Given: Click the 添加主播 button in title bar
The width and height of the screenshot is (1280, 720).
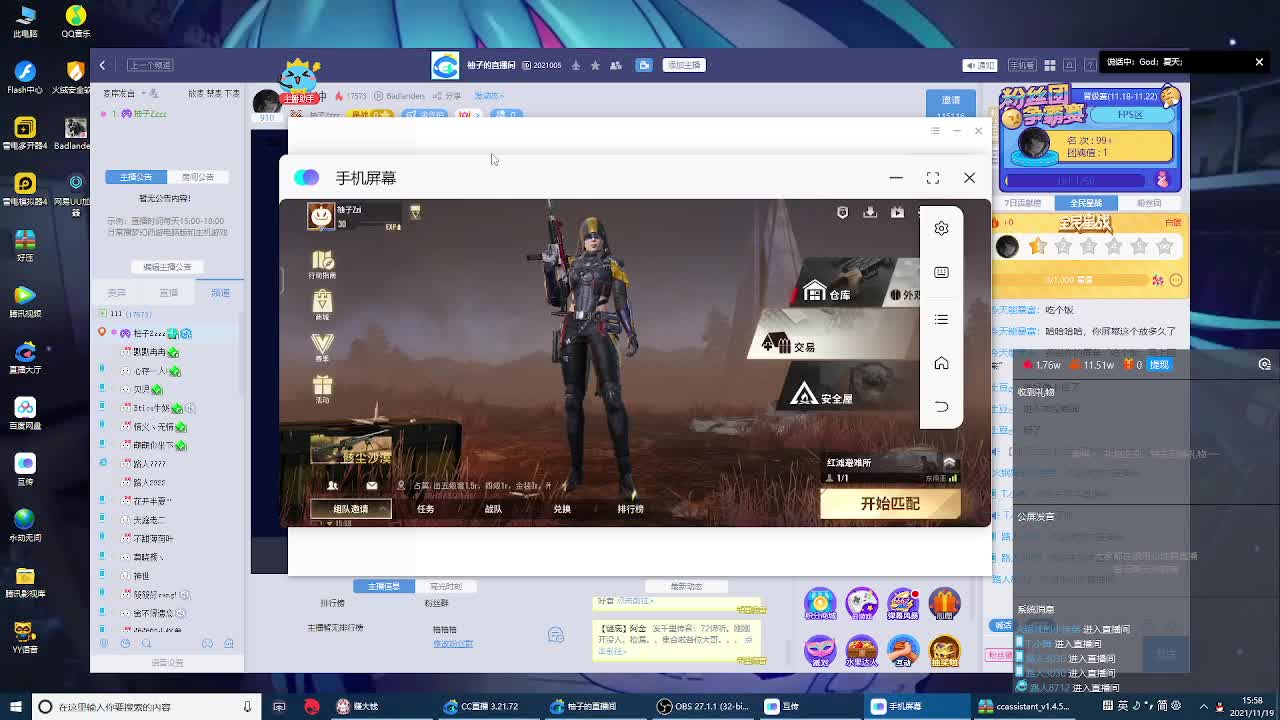Looking at the screenshot, I should [684, 65].
